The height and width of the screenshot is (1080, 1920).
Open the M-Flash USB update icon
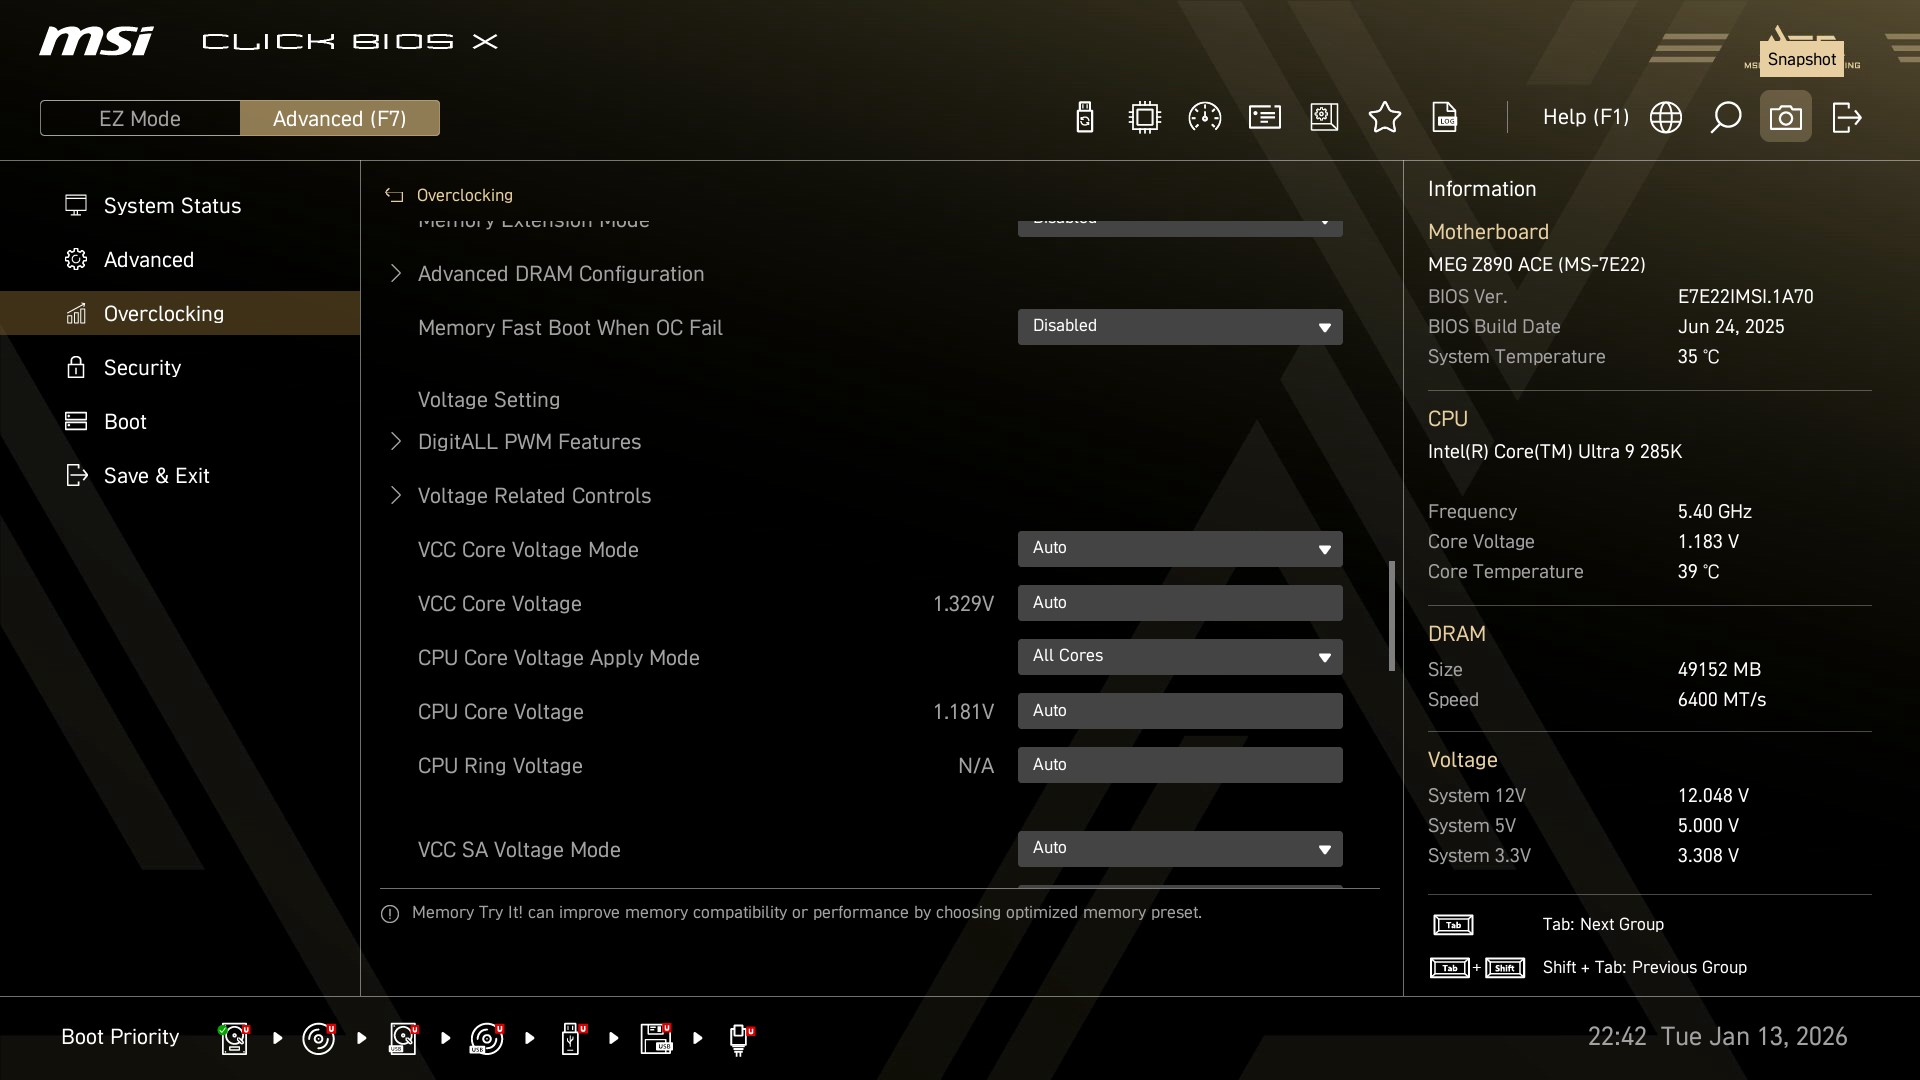tap(1084, 118)
